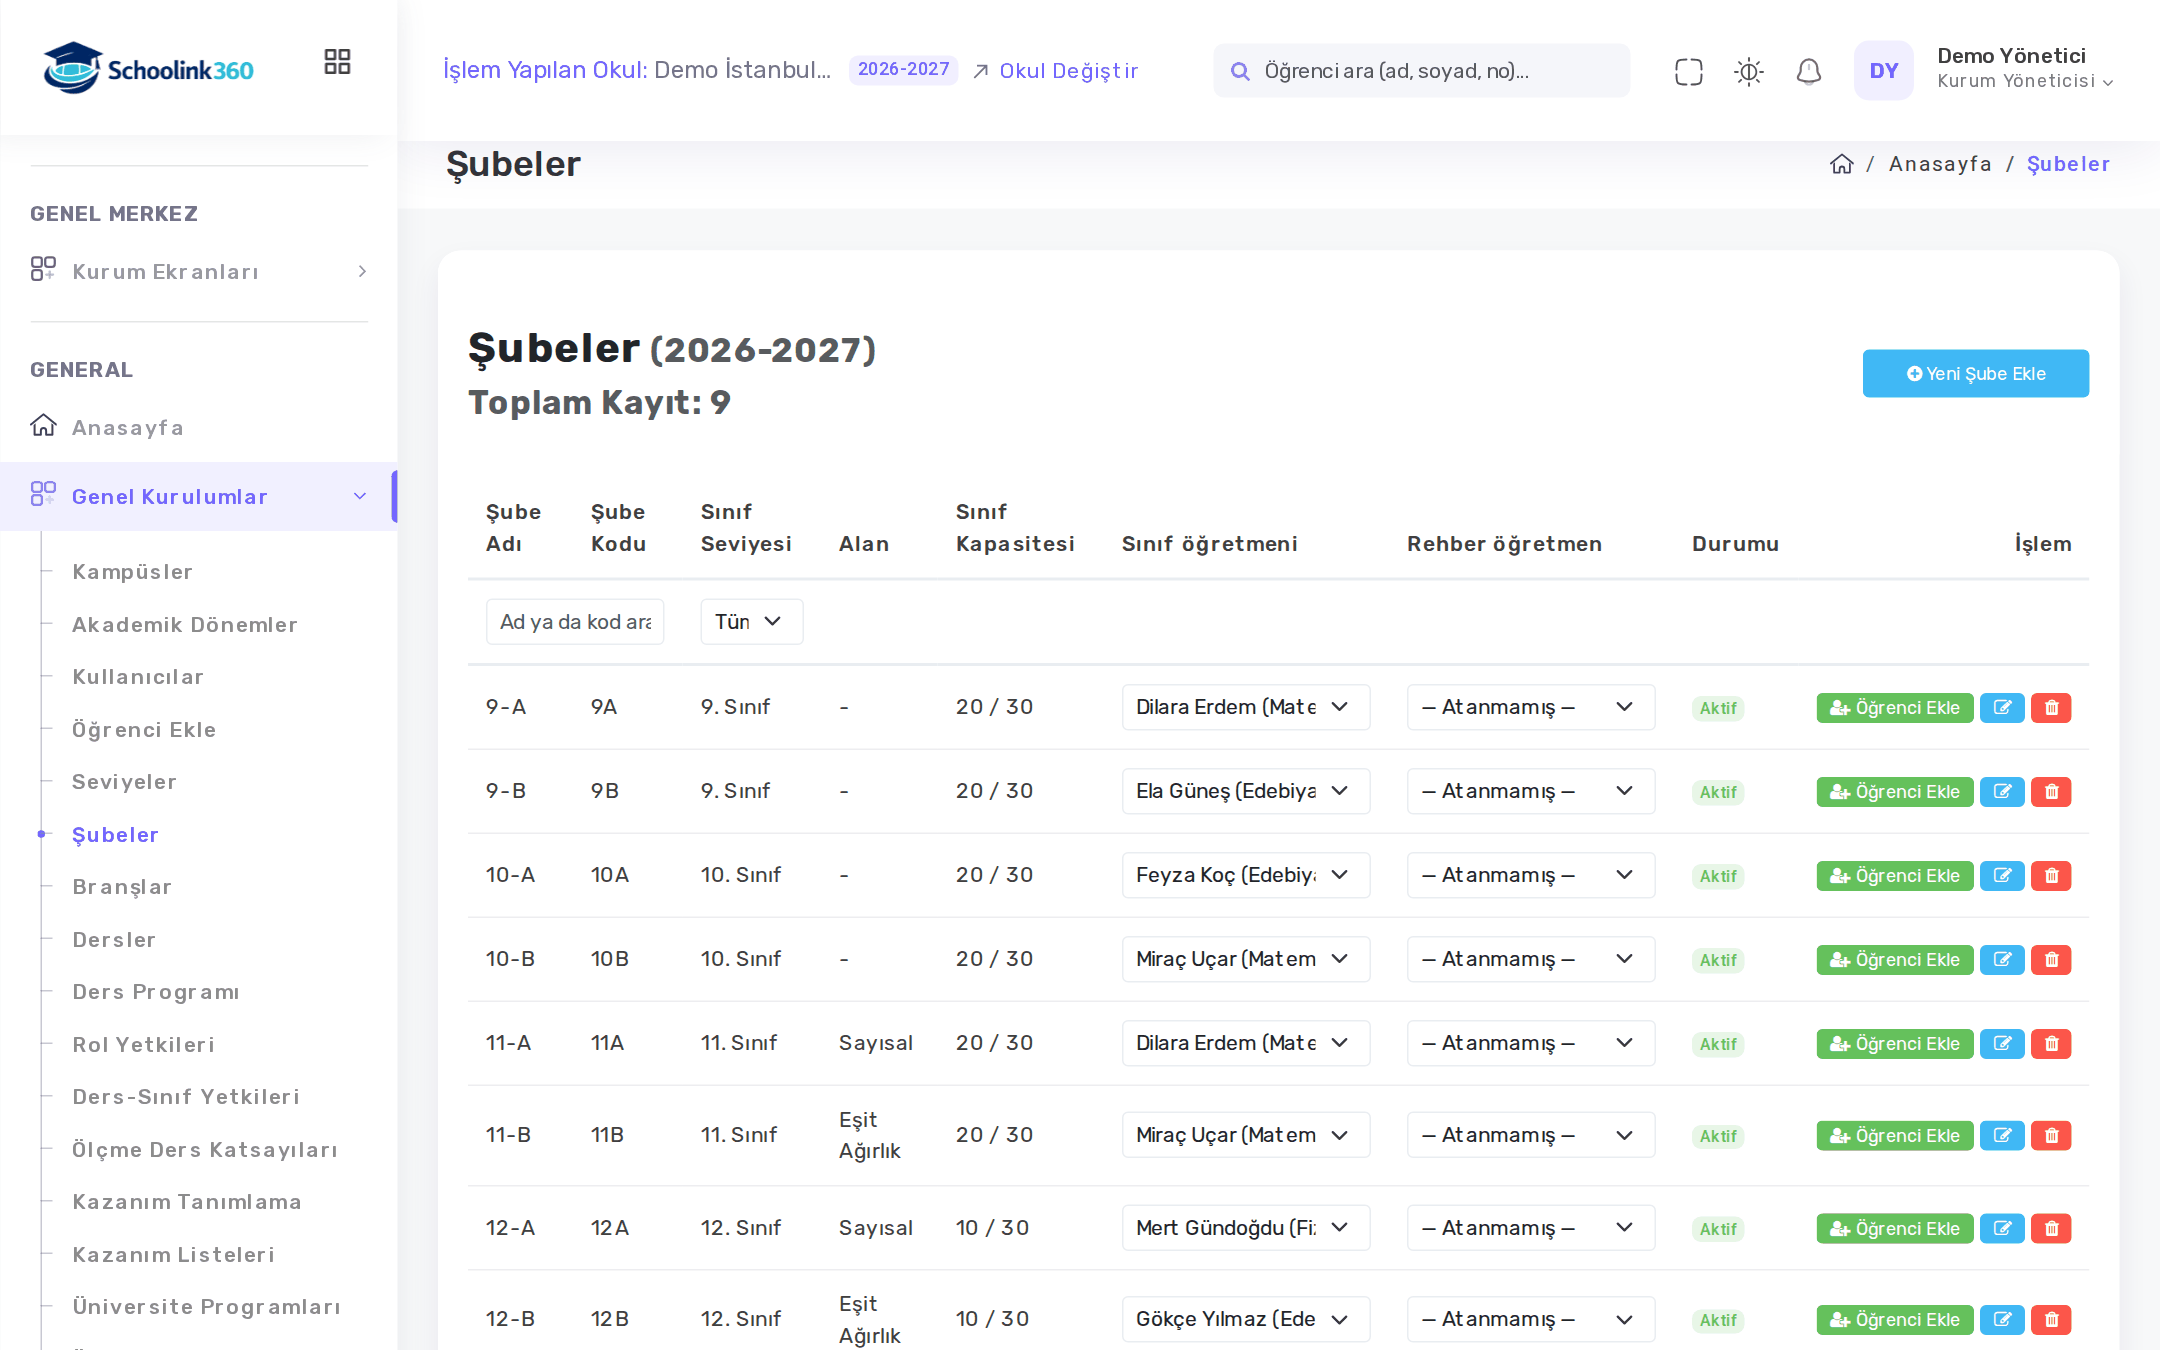Click Öğrenci Ekle button for 9-A
This screenshot has width=2160, height=1350.
1894,708
